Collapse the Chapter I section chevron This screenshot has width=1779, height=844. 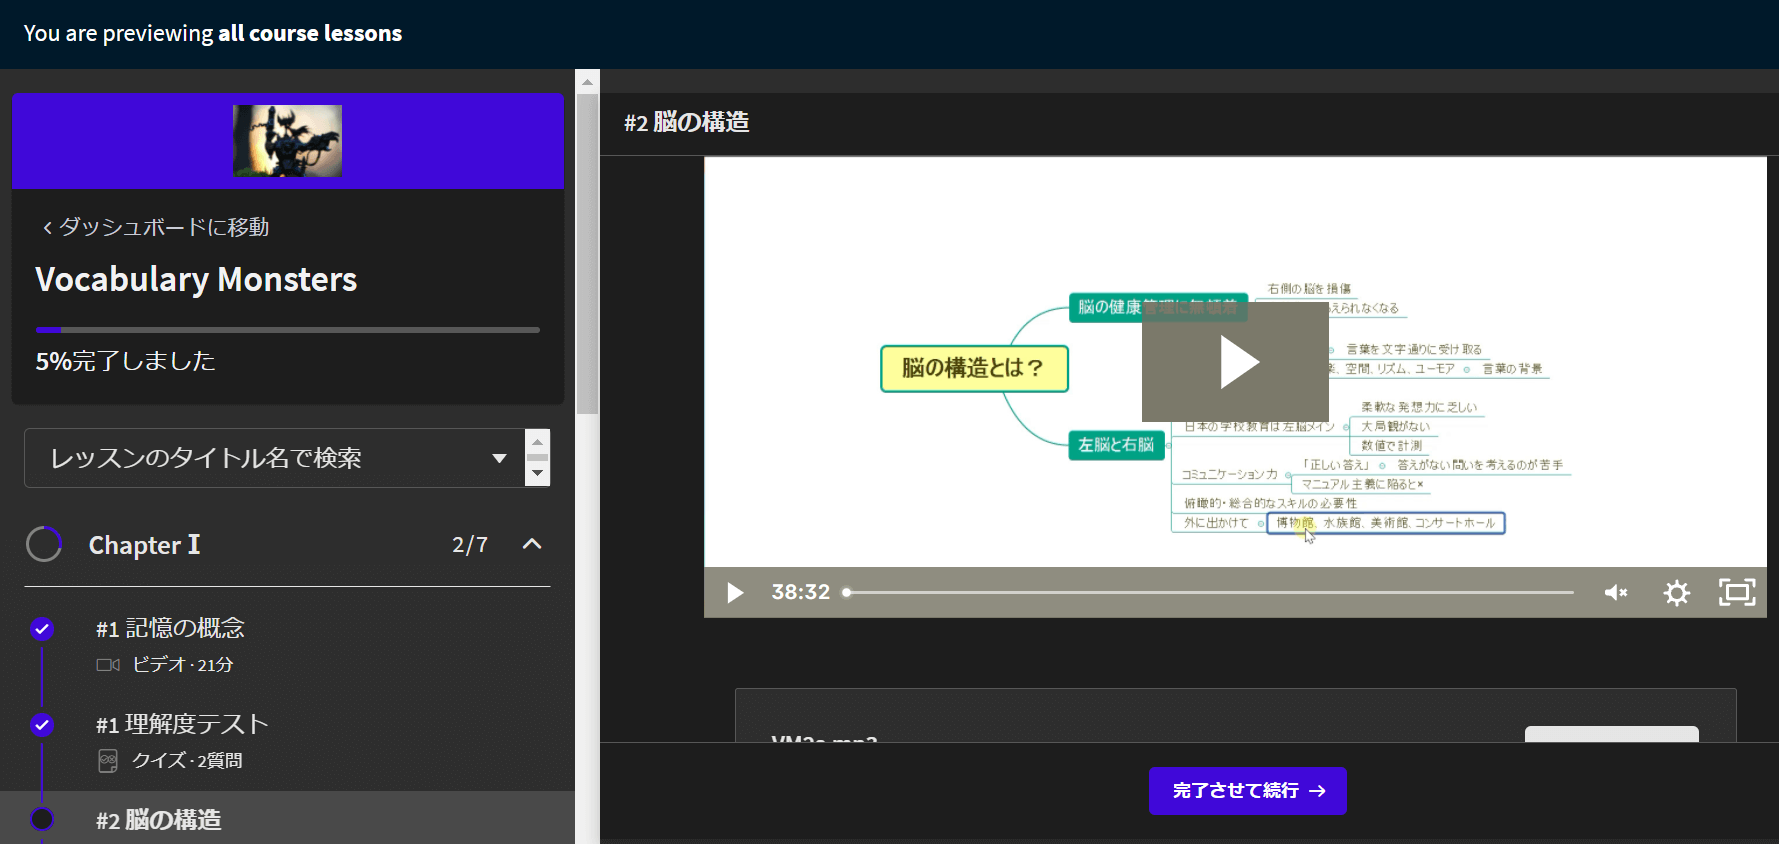click(x=532, y=544)
